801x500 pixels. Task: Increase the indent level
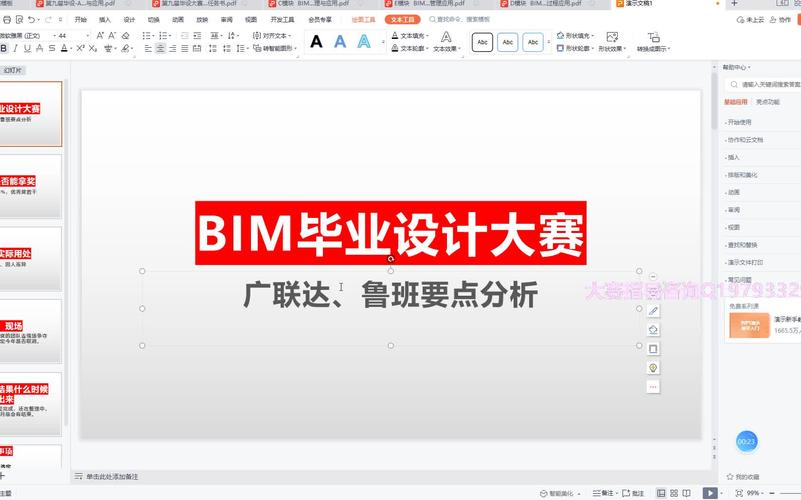pos(197,36)
